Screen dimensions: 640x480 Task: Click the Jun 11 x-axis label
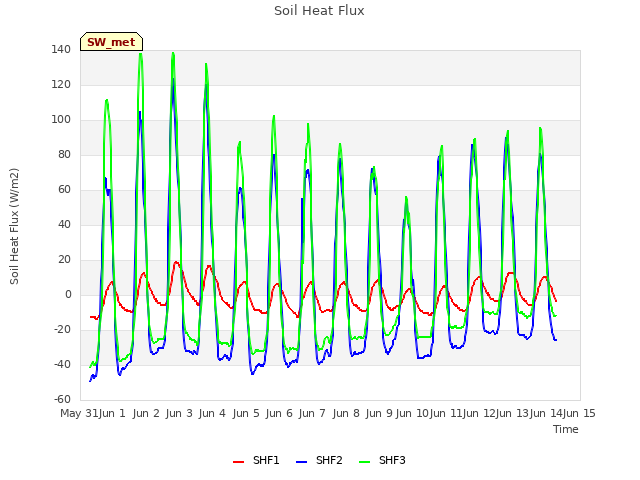446,413
